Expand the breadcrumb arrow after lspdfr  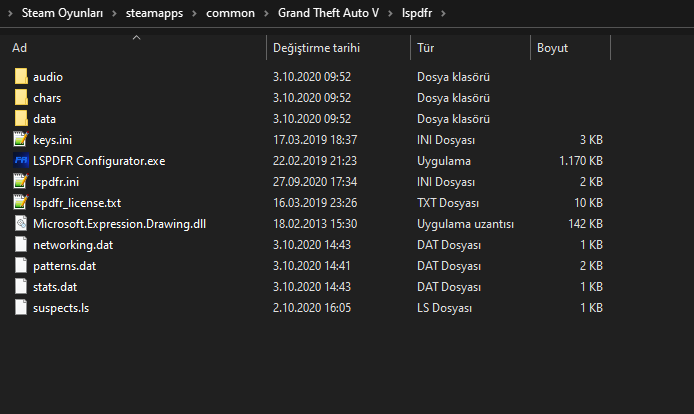coord(443,13)
